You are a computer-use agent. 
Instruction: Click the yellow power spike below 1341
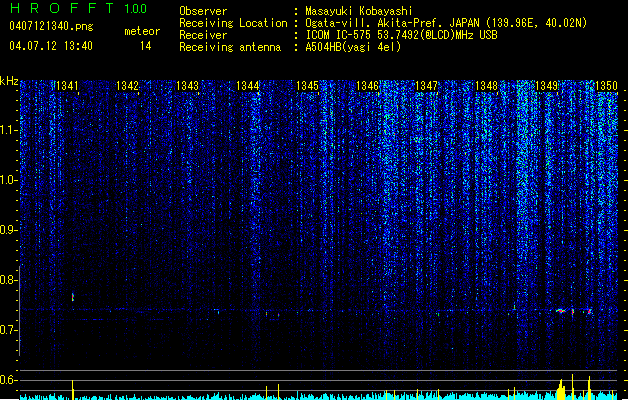[73, 390]
